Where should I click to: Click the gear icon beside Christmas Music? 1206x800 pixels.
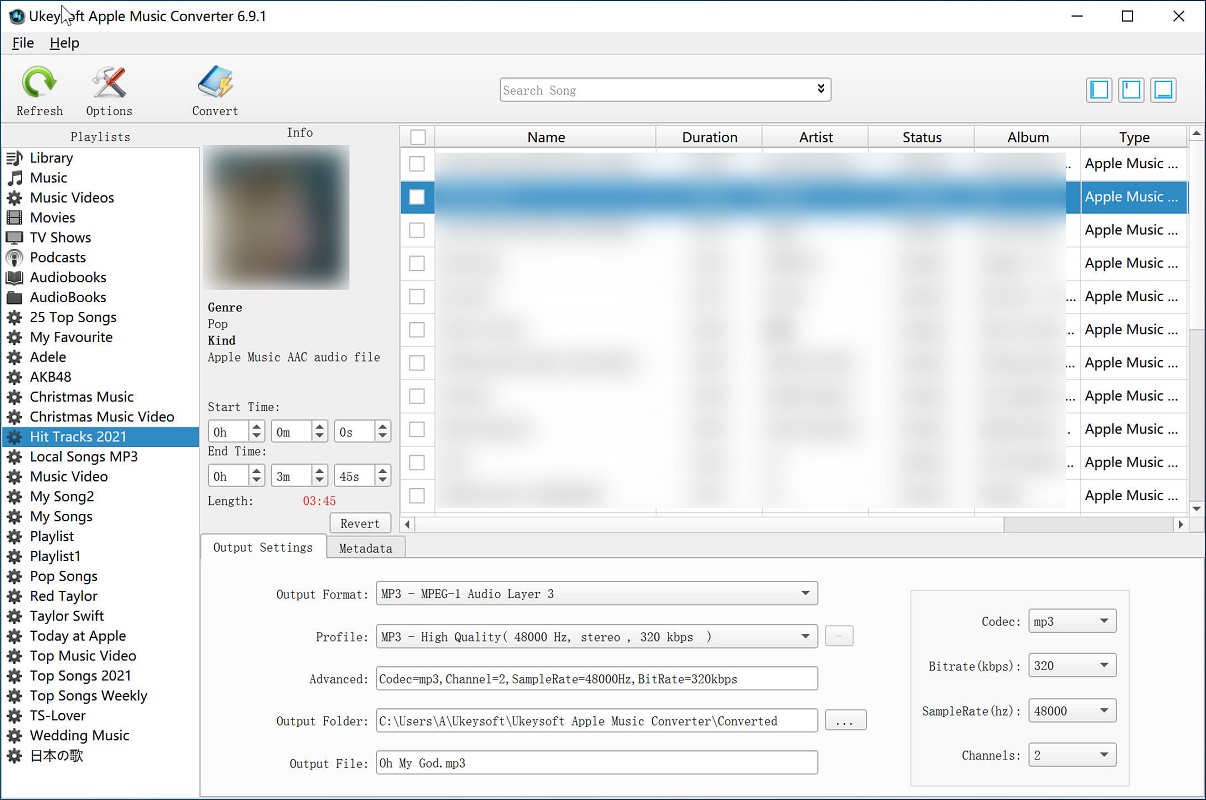click(14, 398)
